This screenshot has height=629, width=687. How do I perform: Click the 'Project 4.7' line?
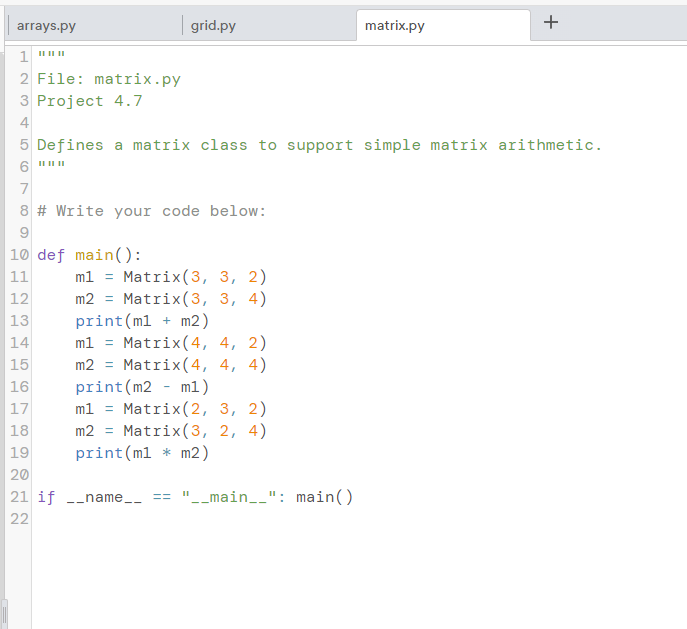pos(89,101)
